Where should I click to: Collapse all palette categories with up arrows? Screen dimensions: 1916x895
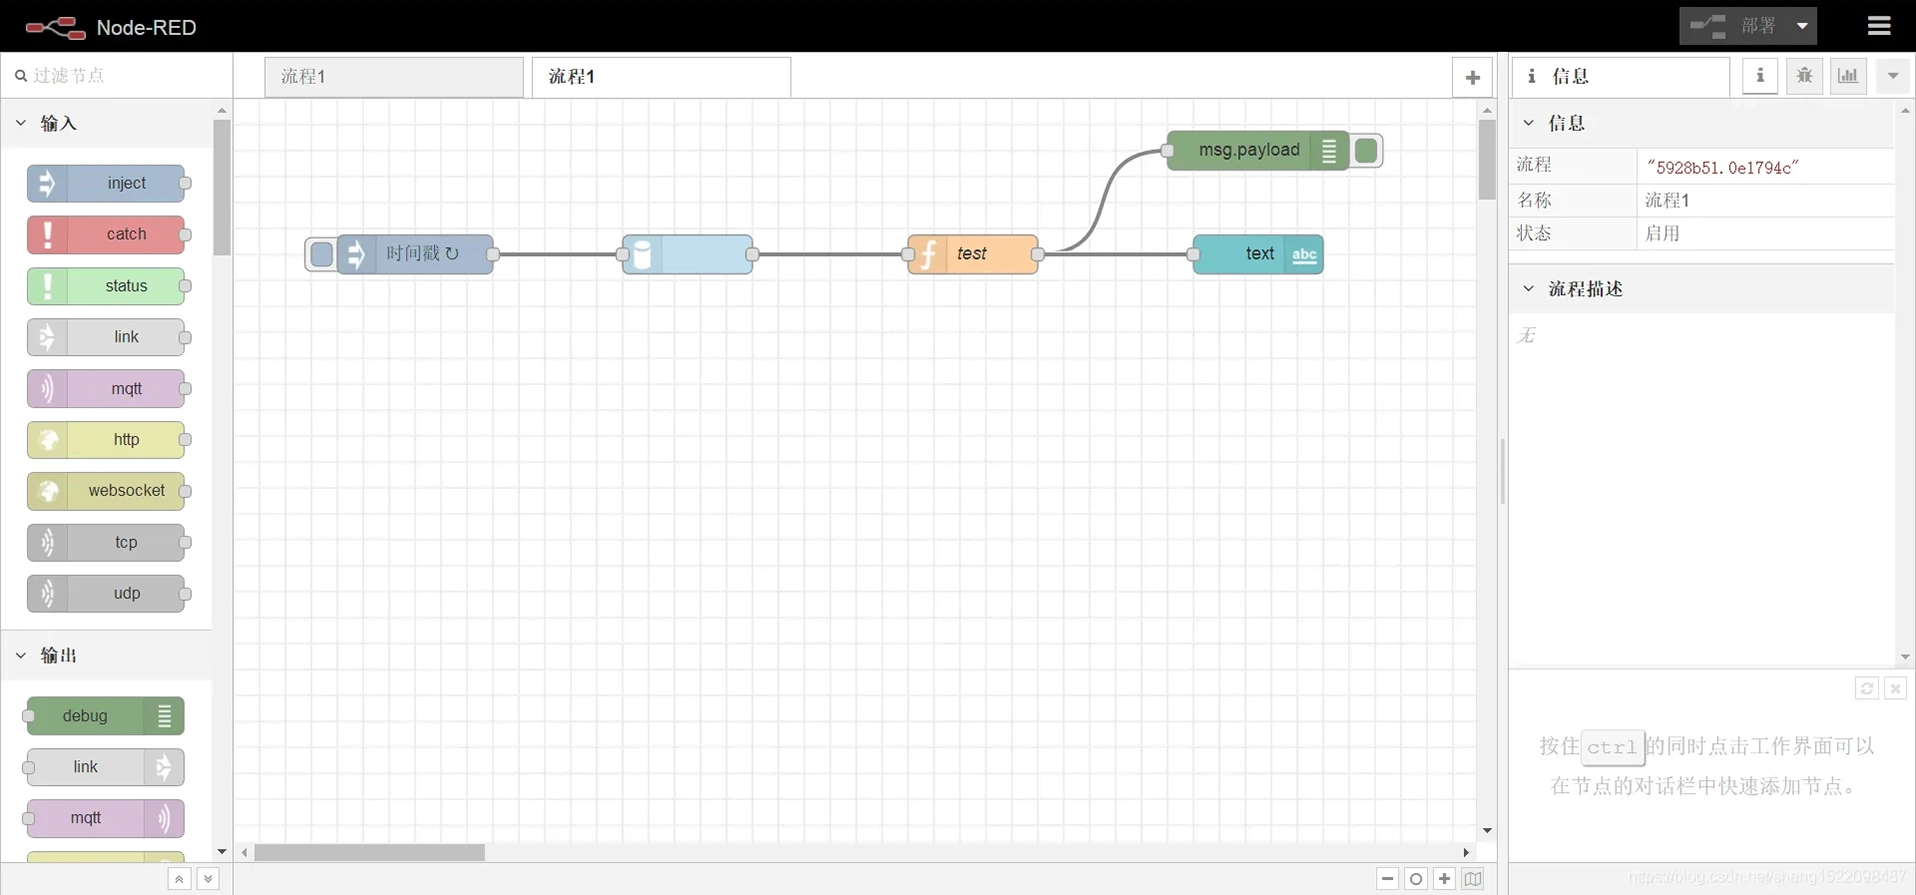(x=179, y=879)
